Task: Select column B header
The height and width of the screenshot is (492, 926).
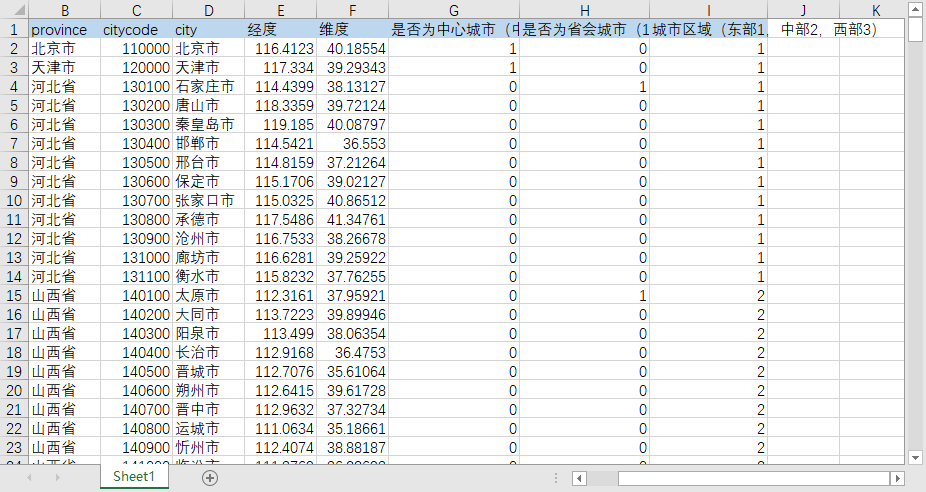Action: click(x=65, y=9)
